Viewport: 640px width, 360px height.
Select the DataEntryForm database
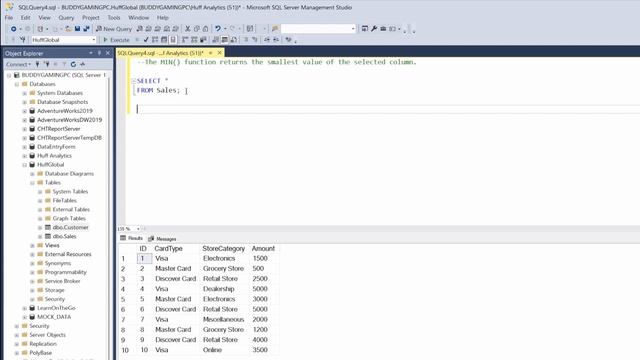[56, 147]
